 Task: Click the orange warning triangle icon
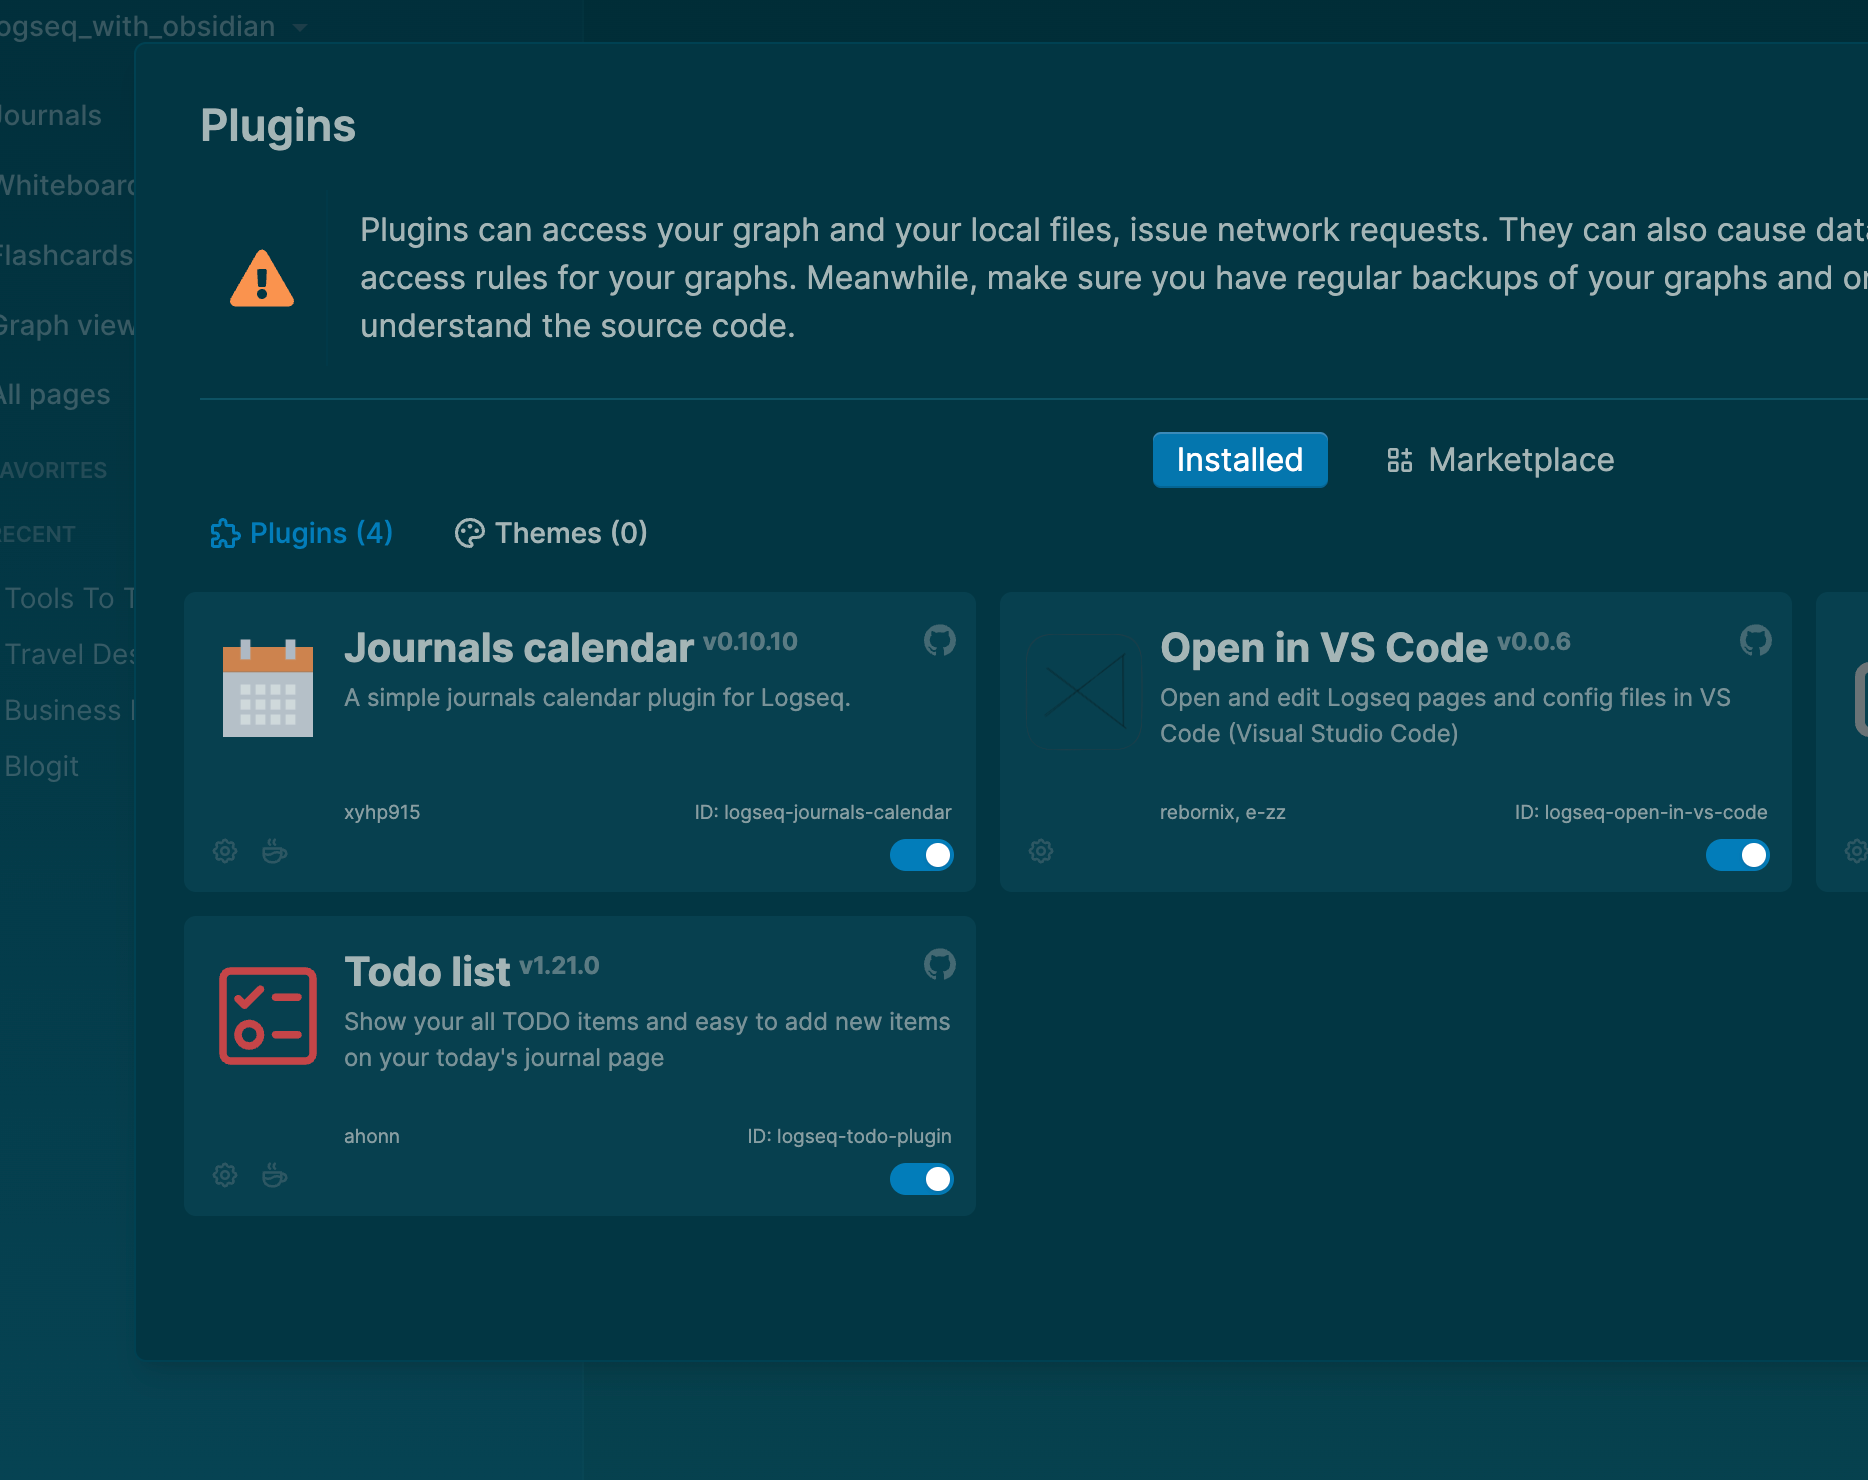point(262,278)
